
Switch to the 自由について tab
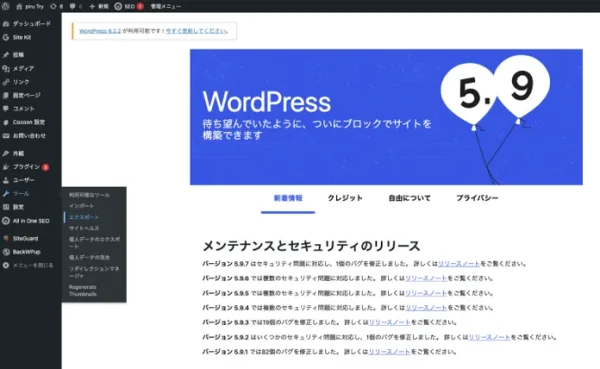tap(409, 198)
